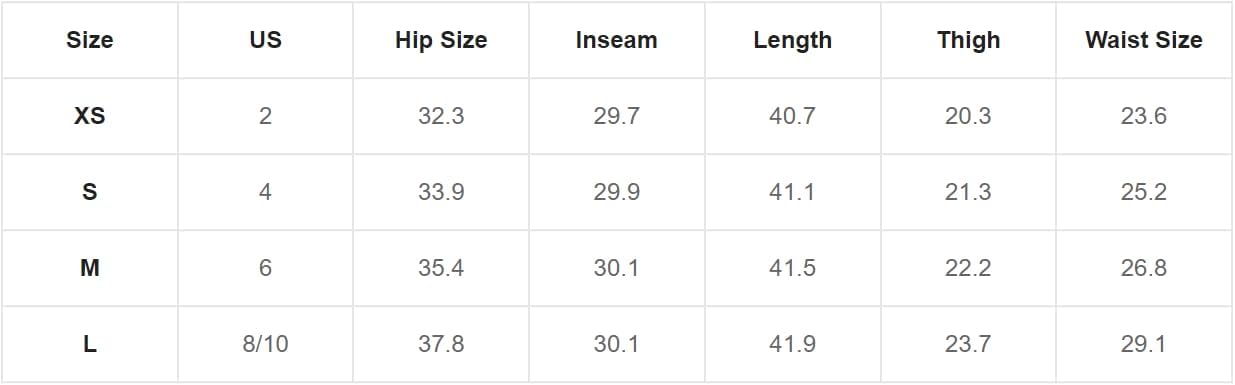The image size is (1235, 385).
Task: Select the Thigh column header
Action: coord(968,40)
